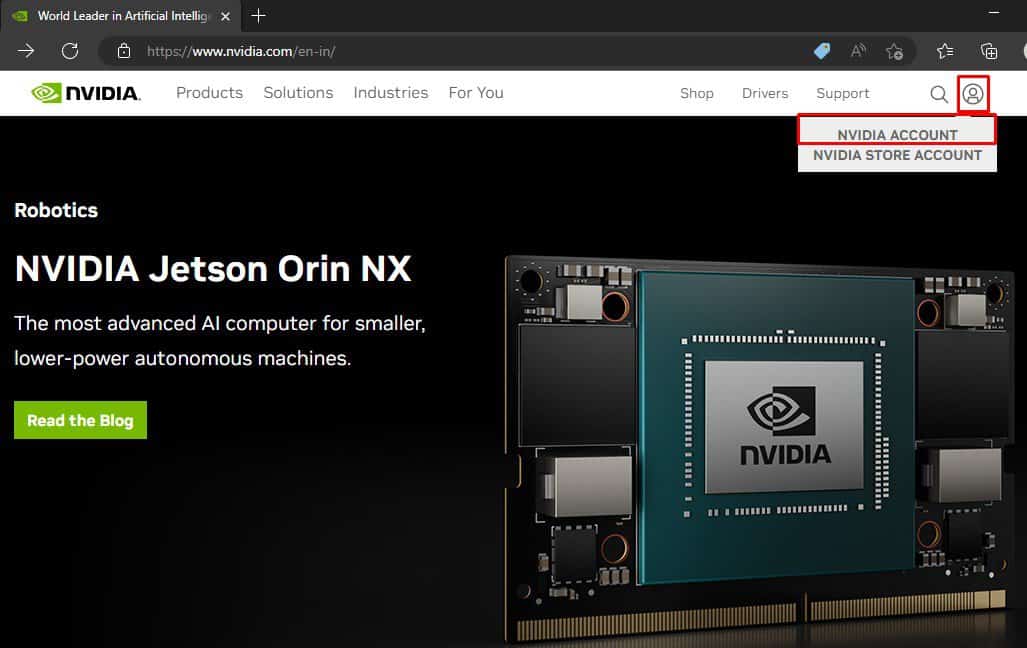1027x648 pixels.
Task: Open the For You menu
Action: click(476, 93)
